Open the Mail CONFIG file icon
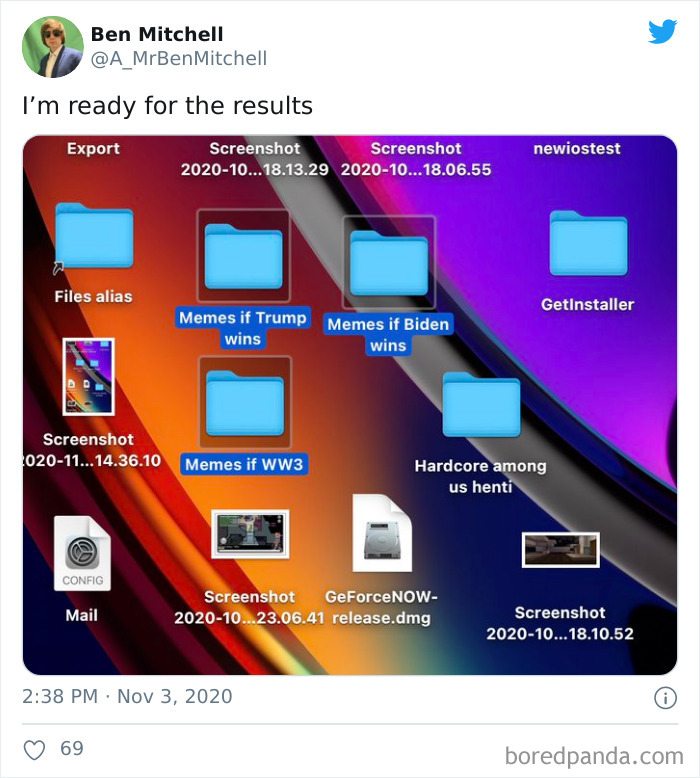Image resolution: width=700 pixels, height=778 pixels. (82, 553)
